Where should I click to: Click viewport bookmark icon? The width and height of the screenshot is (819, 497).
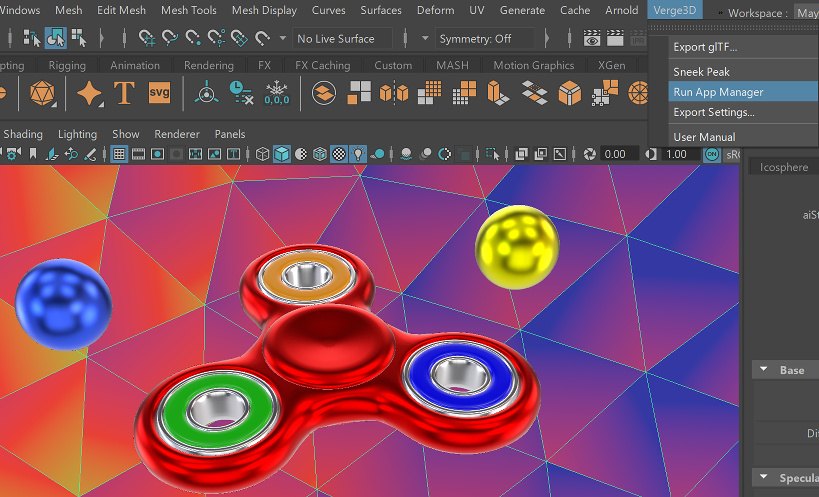[33, 154]
